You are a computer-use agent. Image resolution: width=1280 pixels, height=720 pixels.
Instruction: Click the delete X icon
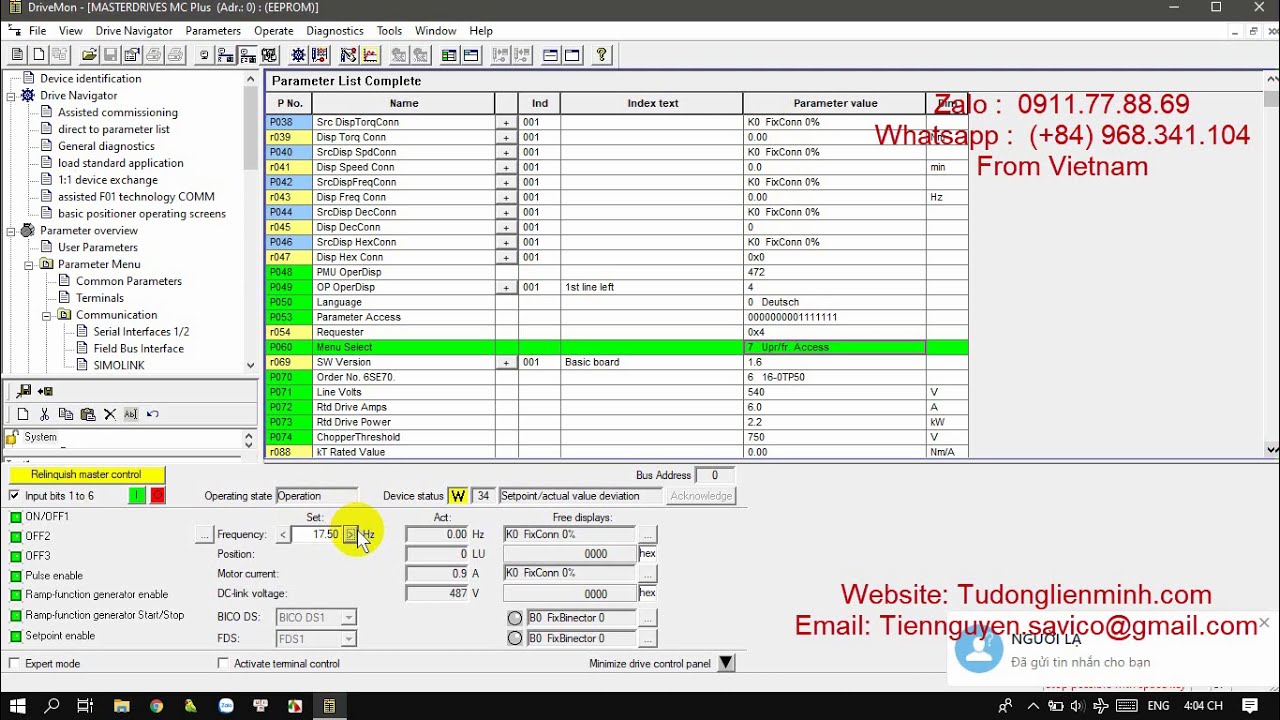[110, 414]
